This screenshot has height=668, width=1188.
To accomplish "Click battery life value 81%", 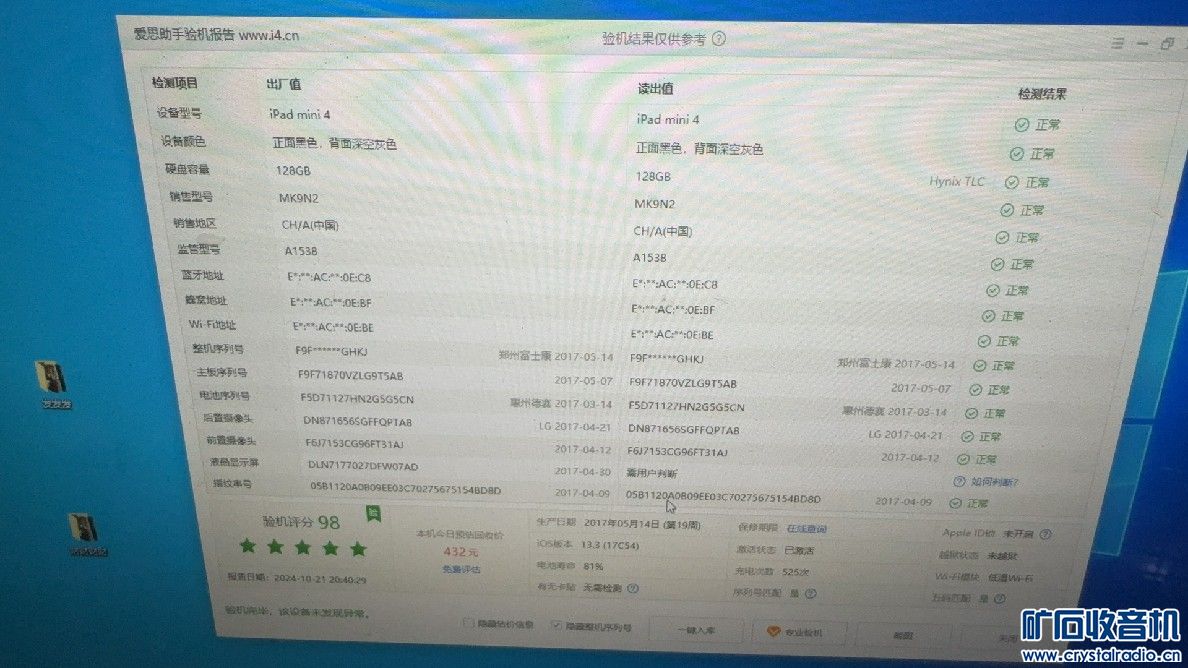I will pyautogui.click(x=593, y=567).
